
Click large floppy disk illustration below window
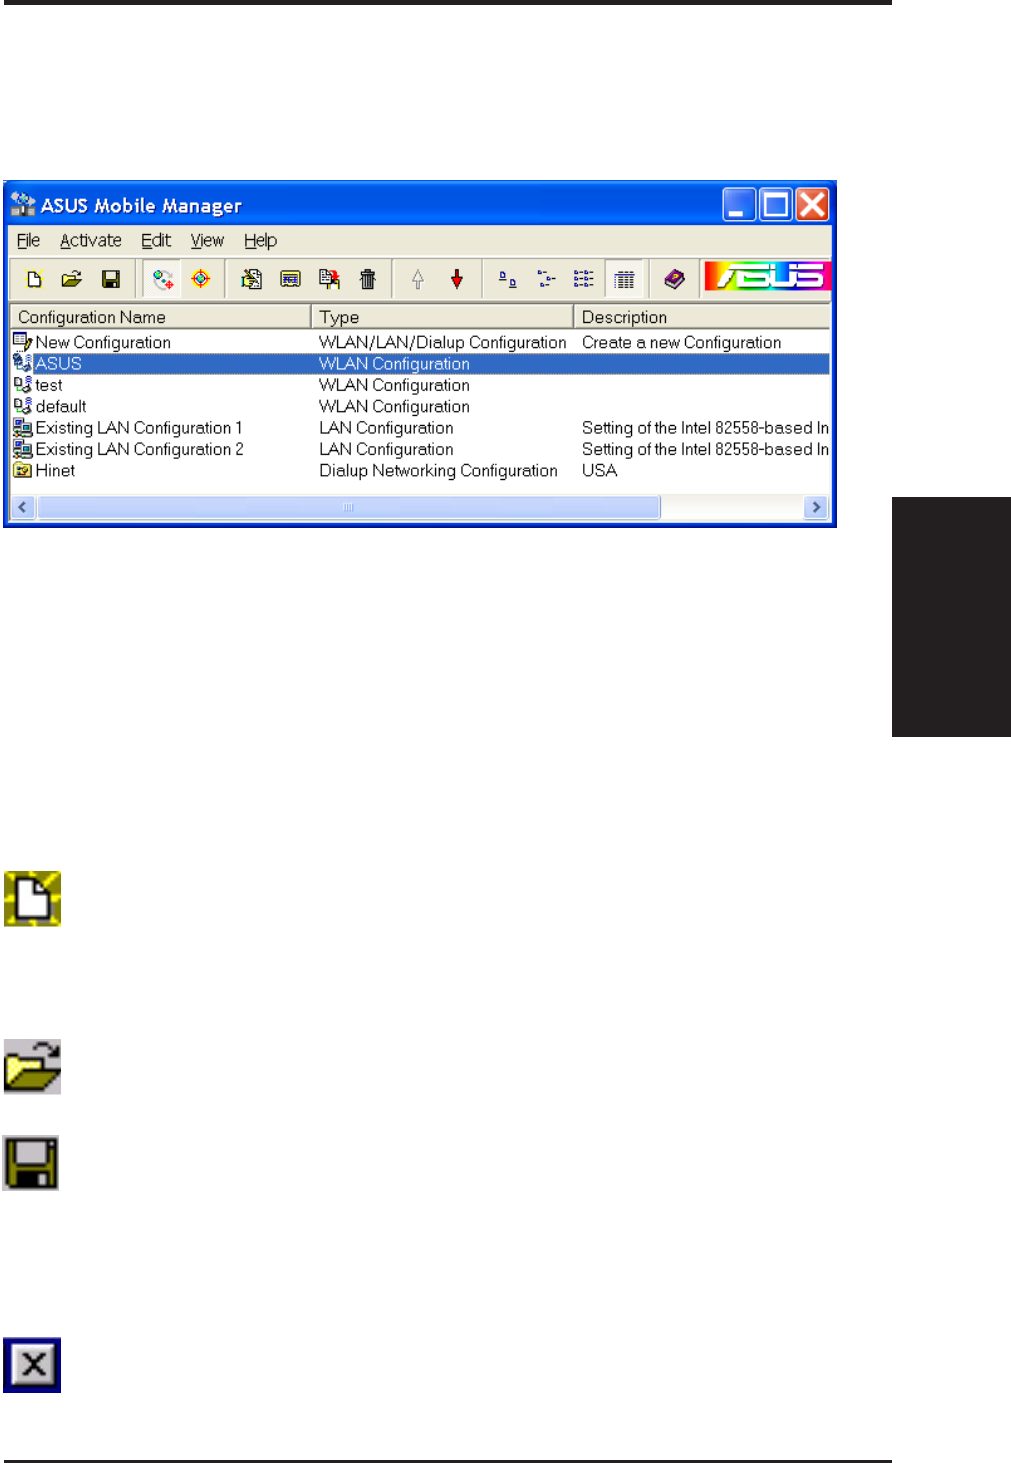31,1163
